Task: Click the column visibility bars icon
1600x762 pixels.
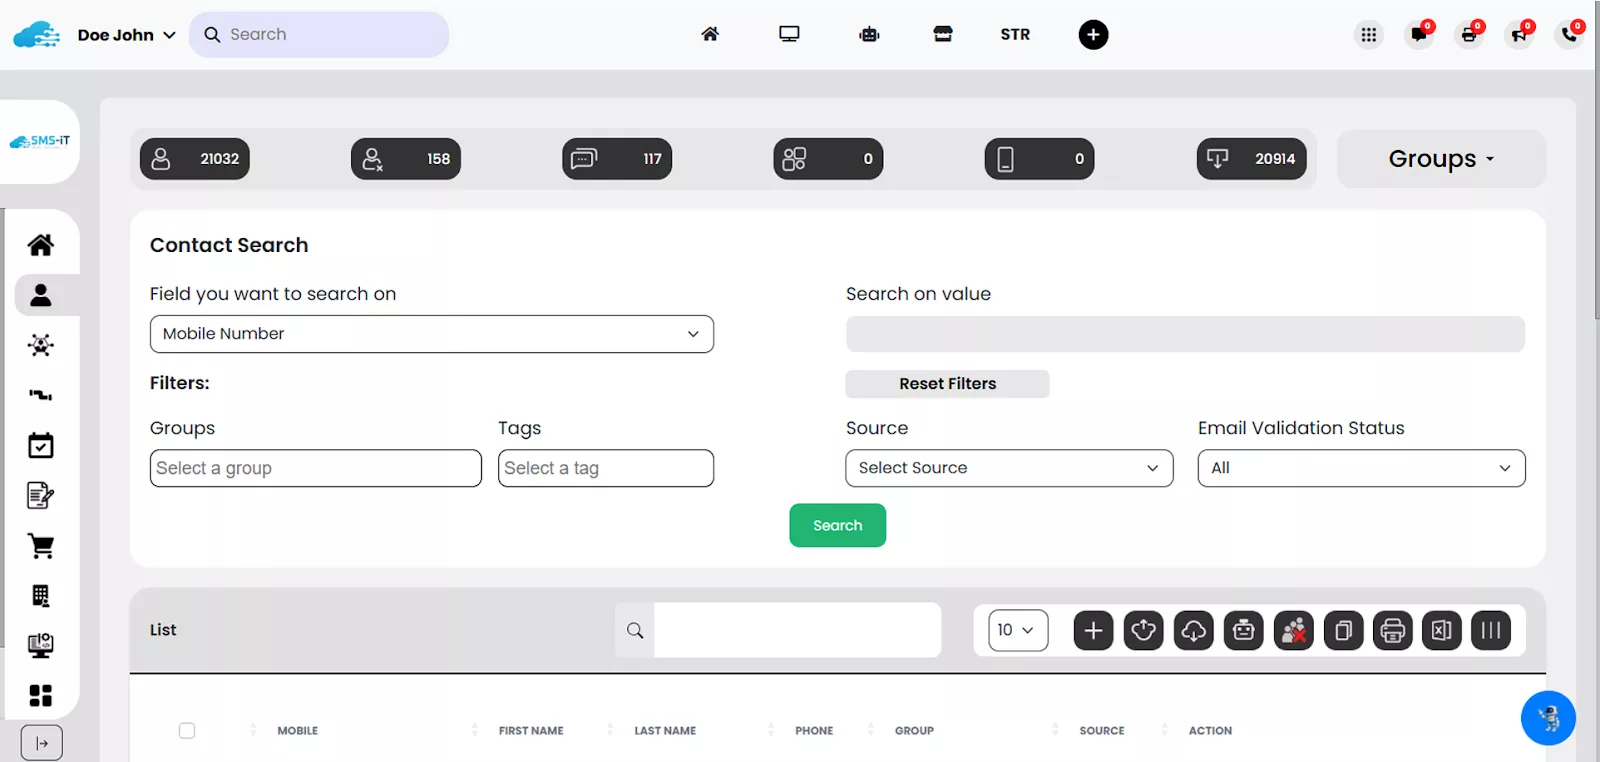Action: [x=1490, y=630]
